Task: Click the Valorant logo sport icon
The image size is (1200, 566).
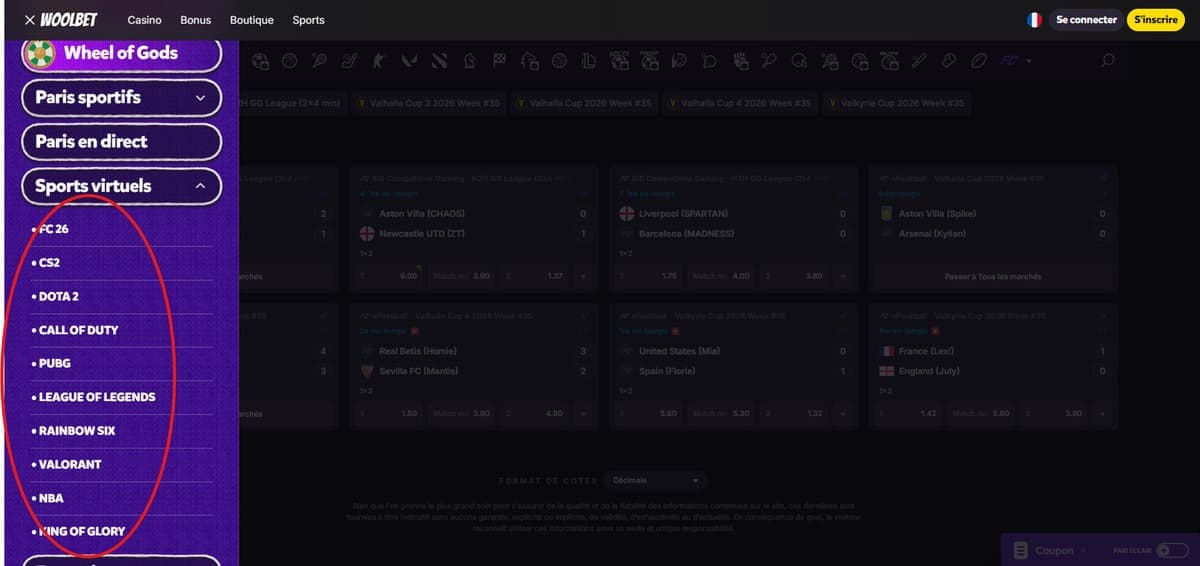Action: tap(408, 61)
